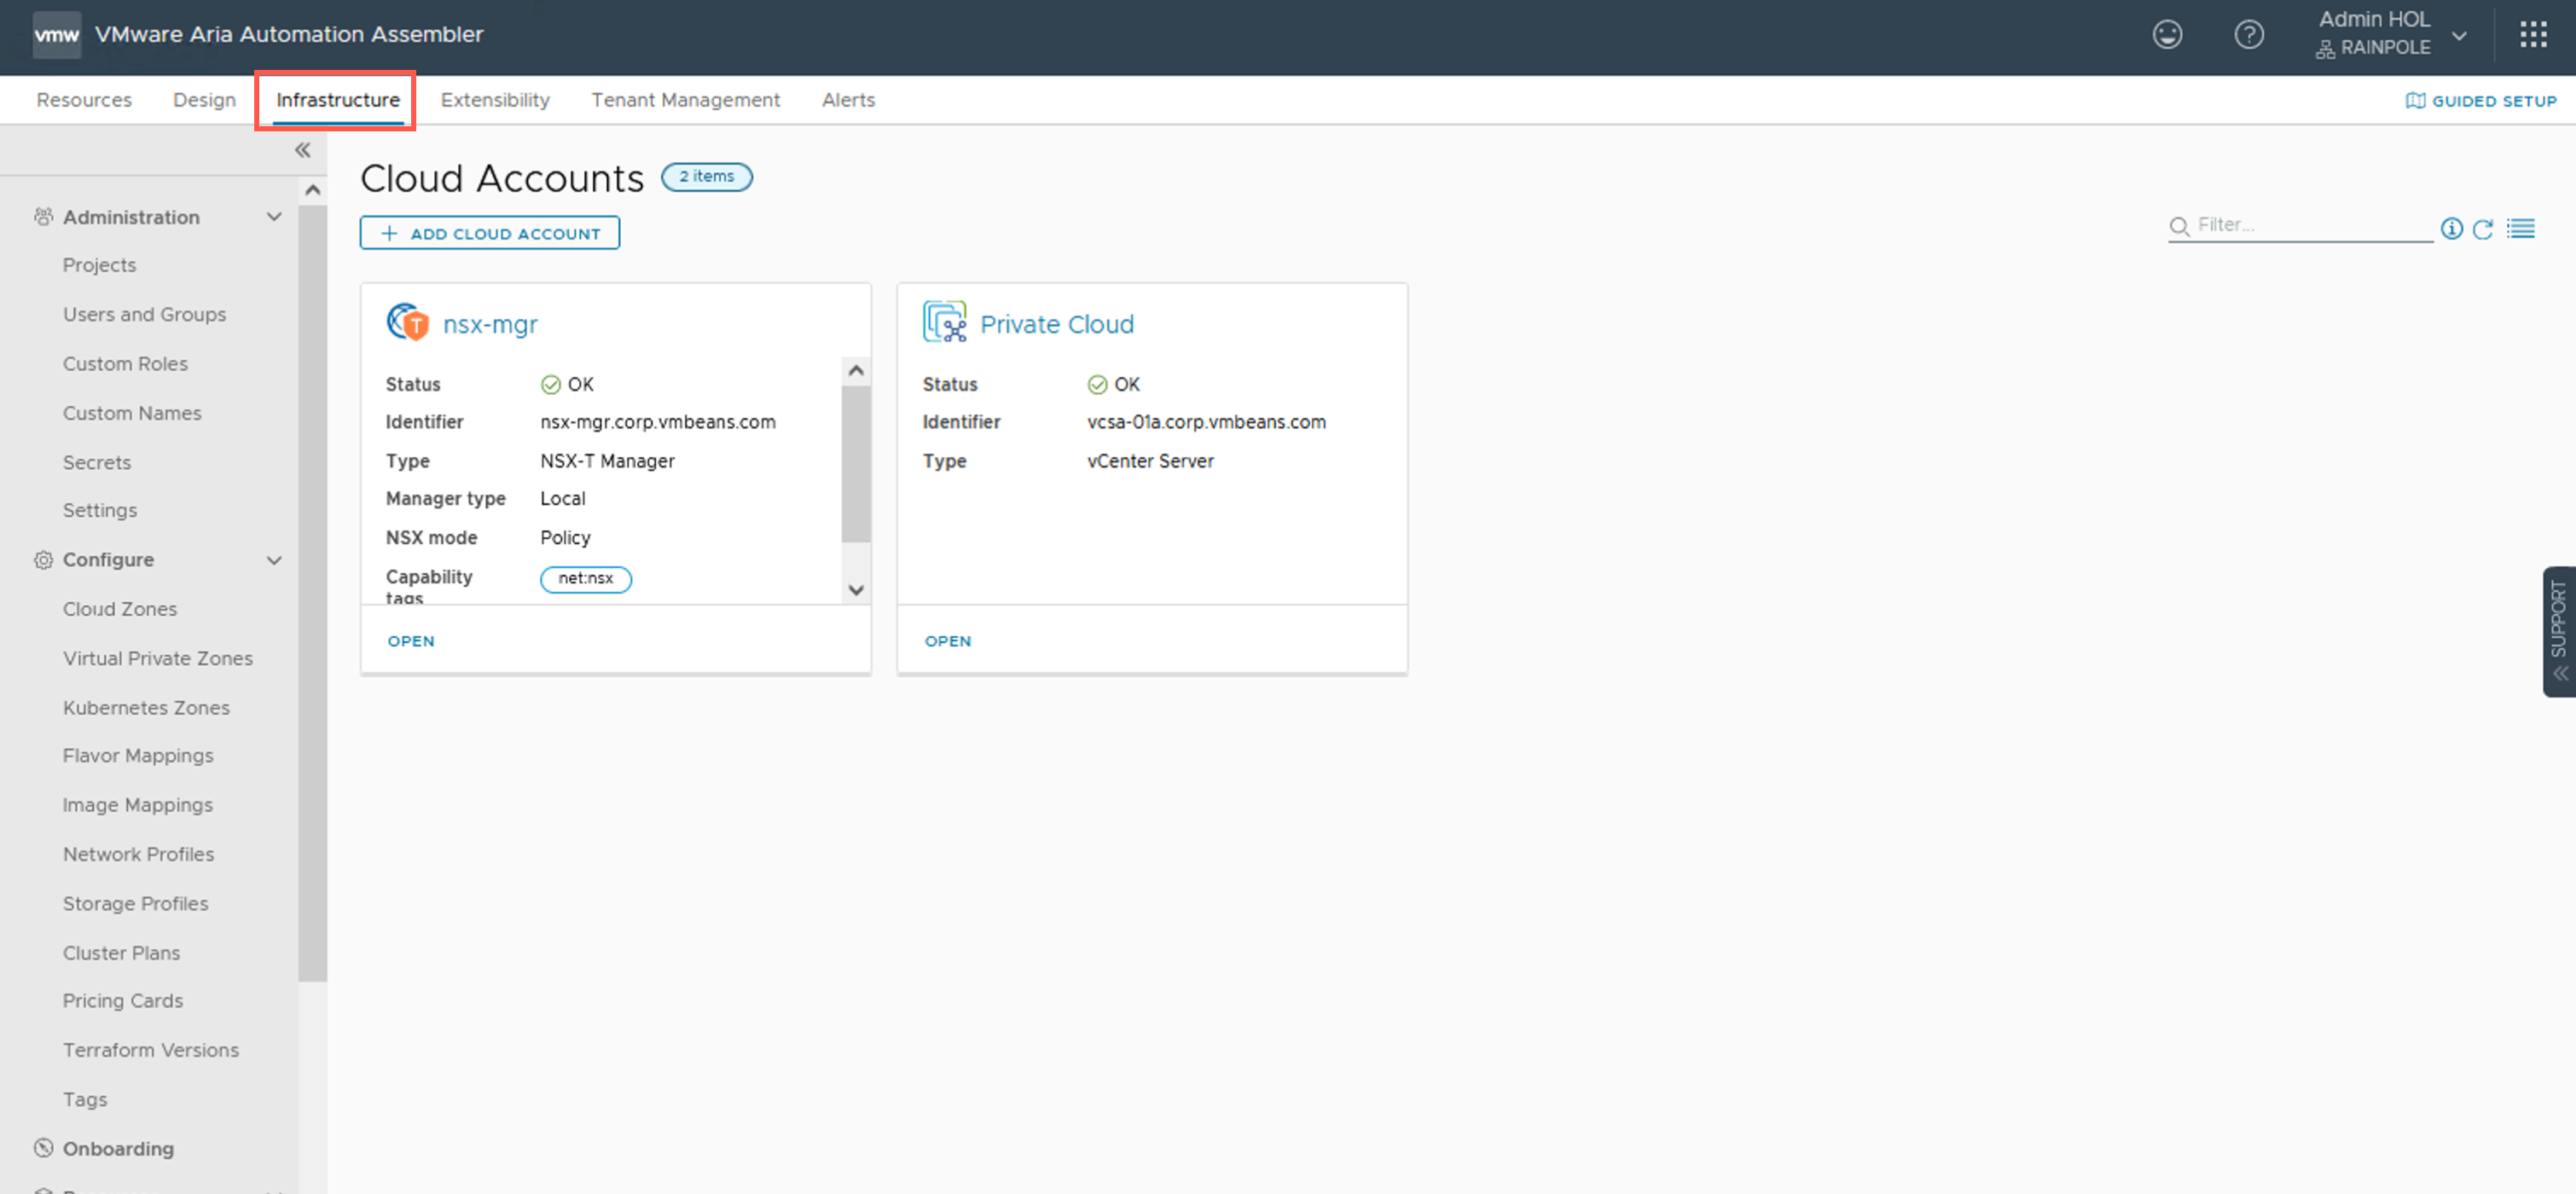This screenshot has height=1194, width=2576.
Task: Click the refresh icon near filter
Action: click(x=2482, y=229)
